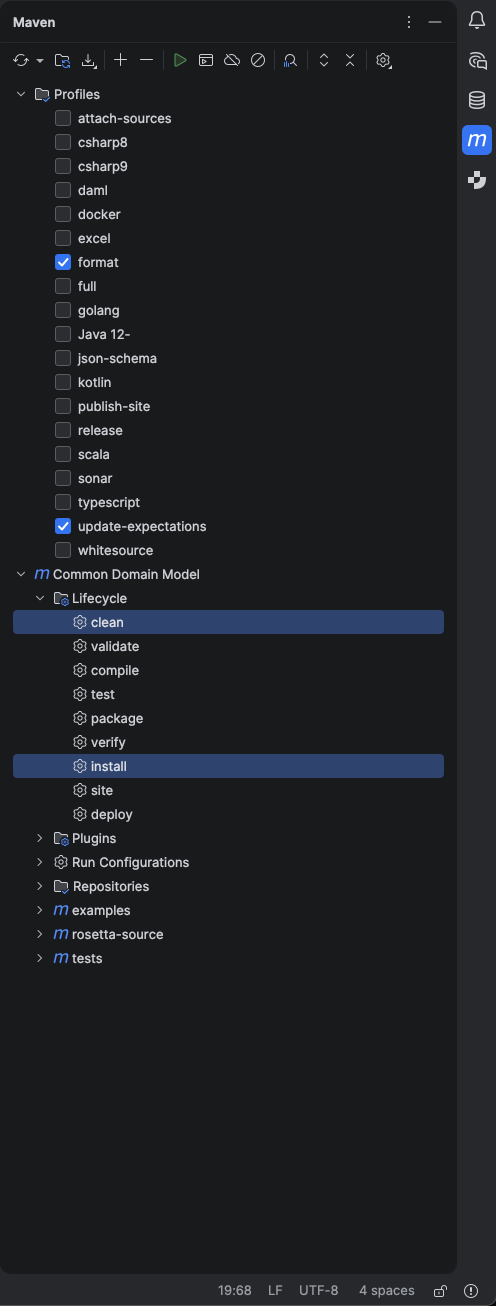Select the clean lifecycle goal

pyautogui.click(x=228, y=622)
